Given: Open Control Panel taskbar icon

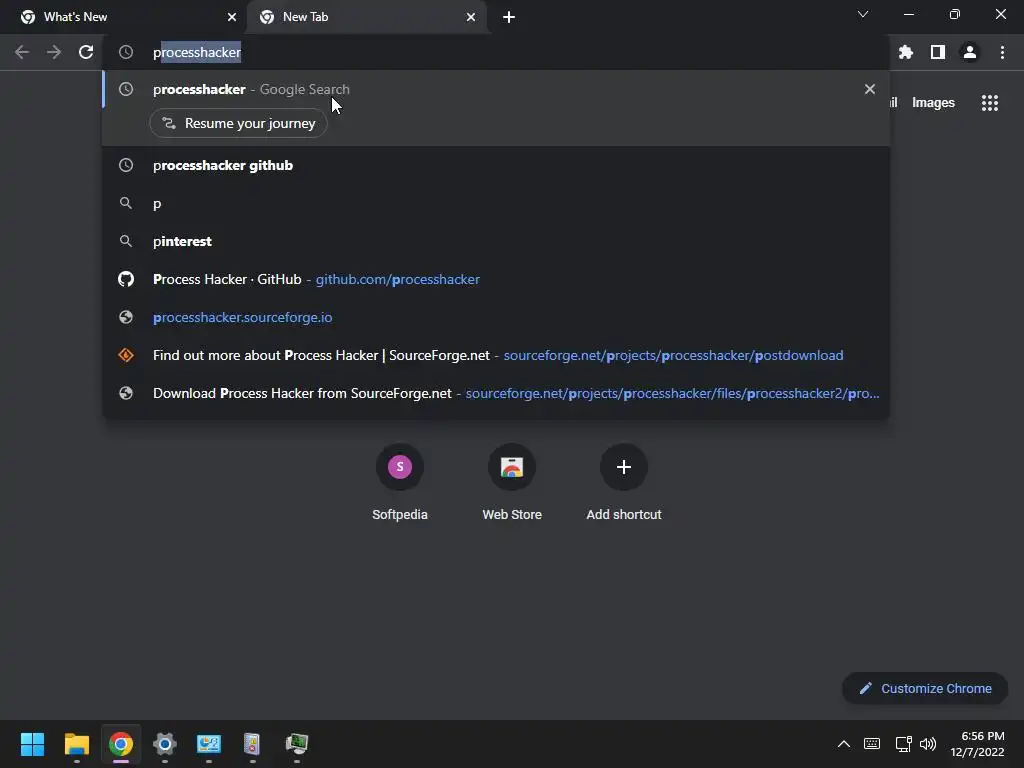Looking at the screenshot, I should 209,744.
